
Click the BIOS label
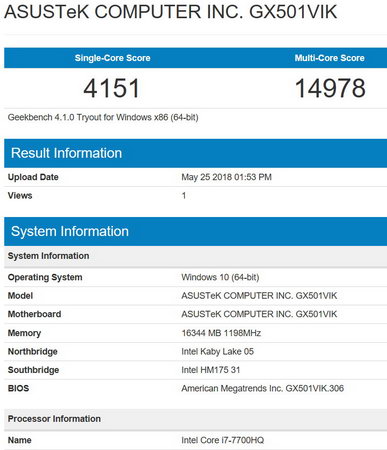point(18,388)
